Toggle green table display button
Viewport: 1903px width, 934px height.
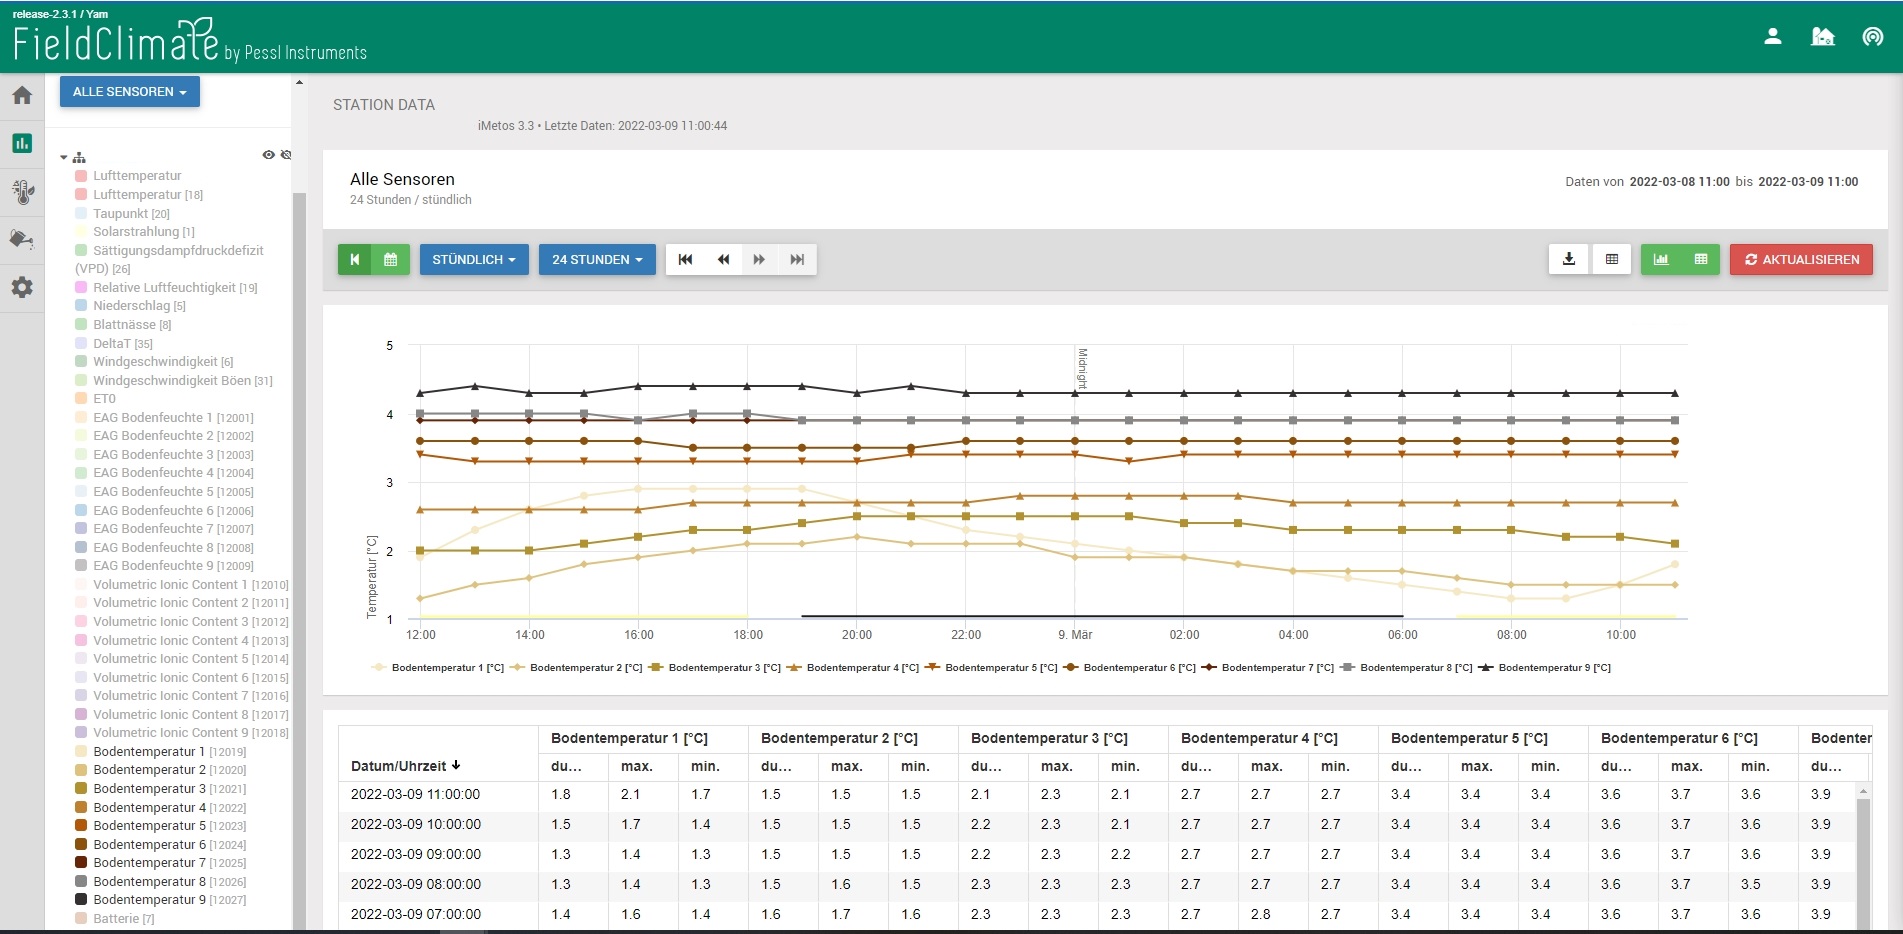(1700, 260)
